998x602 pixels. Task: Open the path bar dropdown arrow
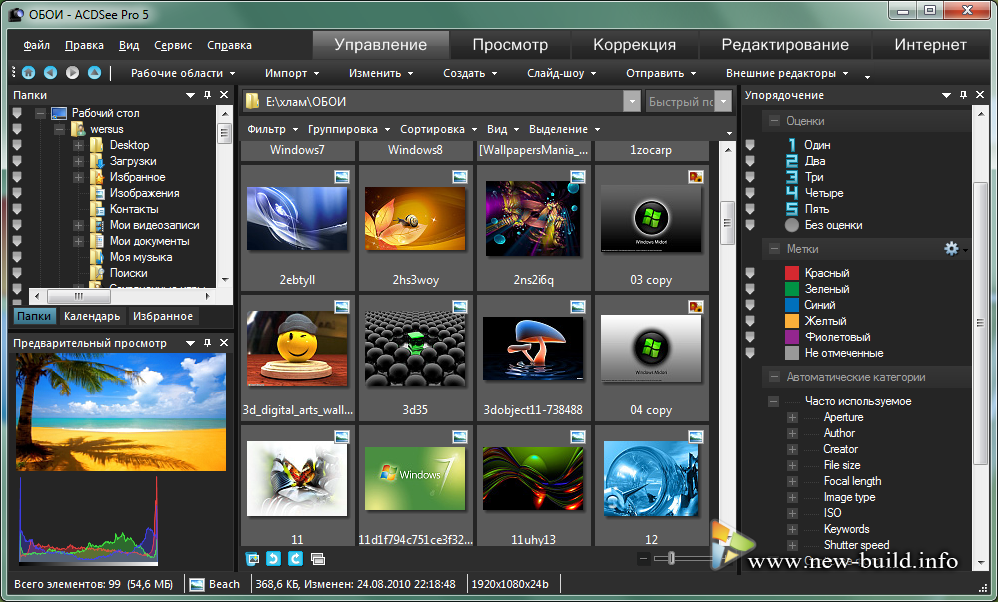(x=631, y=101)
